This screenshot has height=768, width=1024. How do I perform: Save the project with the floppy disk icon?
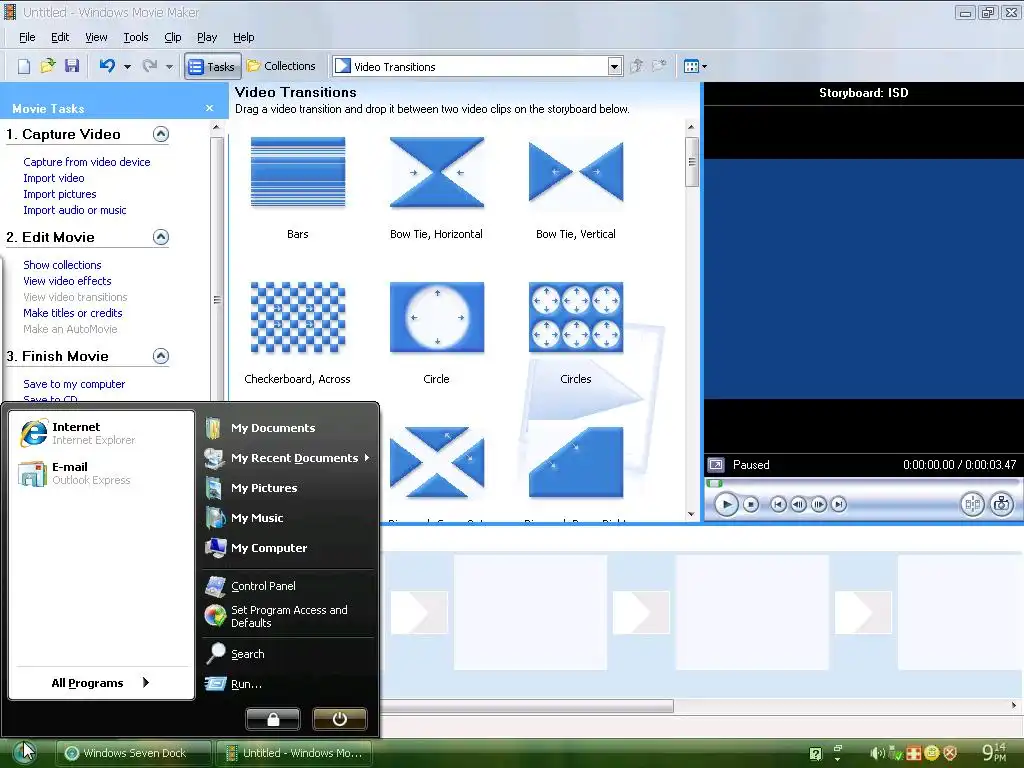point(72,66)
